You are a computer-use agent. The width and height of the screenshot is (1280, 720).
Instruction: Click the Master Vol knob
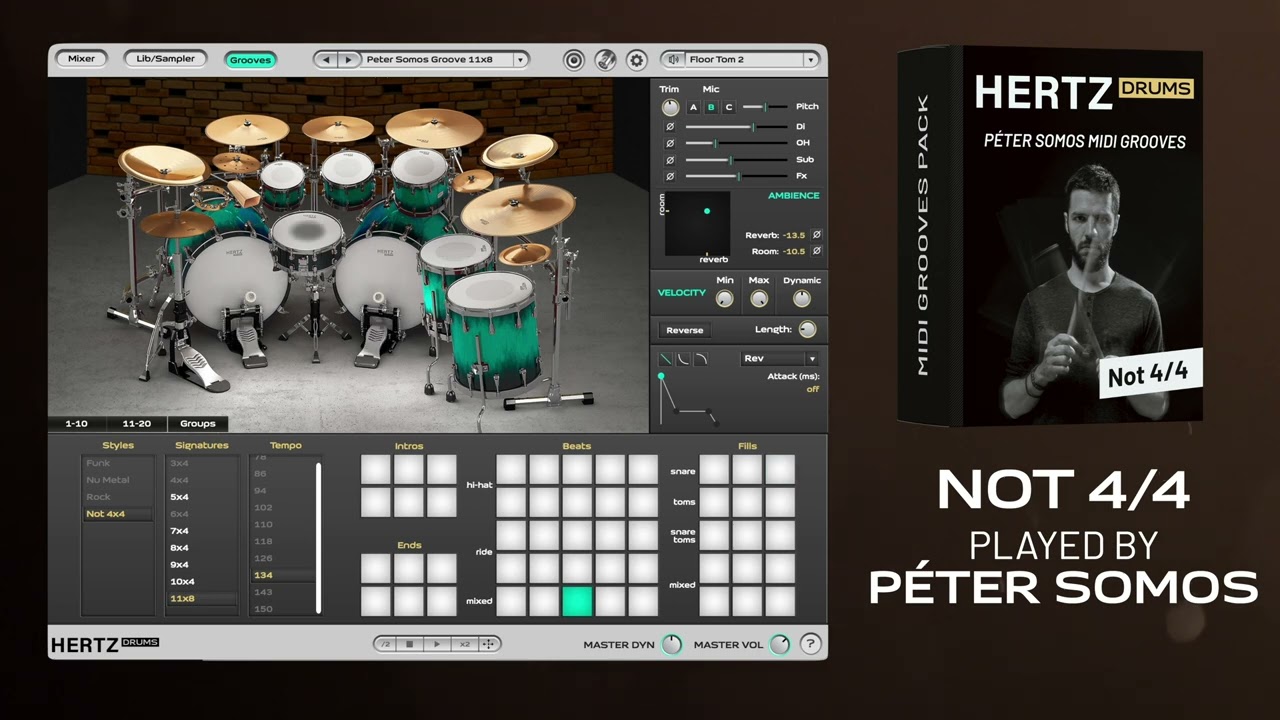pos(779,644)
